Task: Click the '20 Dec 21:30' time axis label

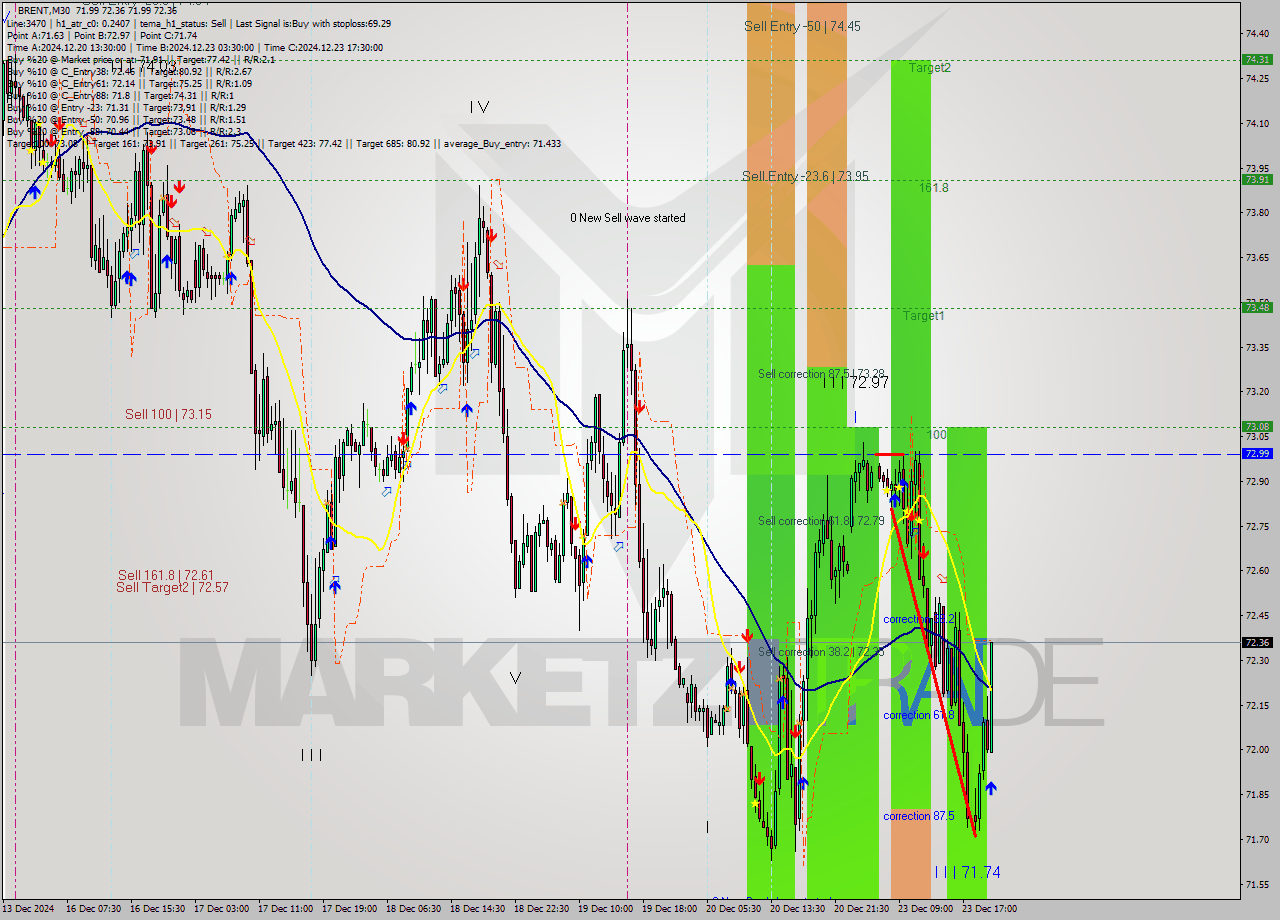Action: [x=861, y=909]
